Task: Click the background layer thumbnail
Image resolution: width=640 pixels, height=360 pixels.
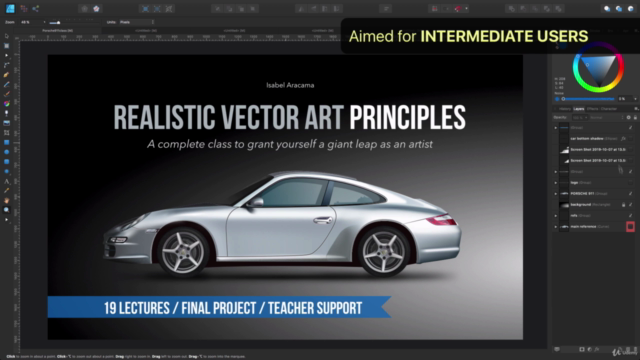Action: [x=564, y=204]
